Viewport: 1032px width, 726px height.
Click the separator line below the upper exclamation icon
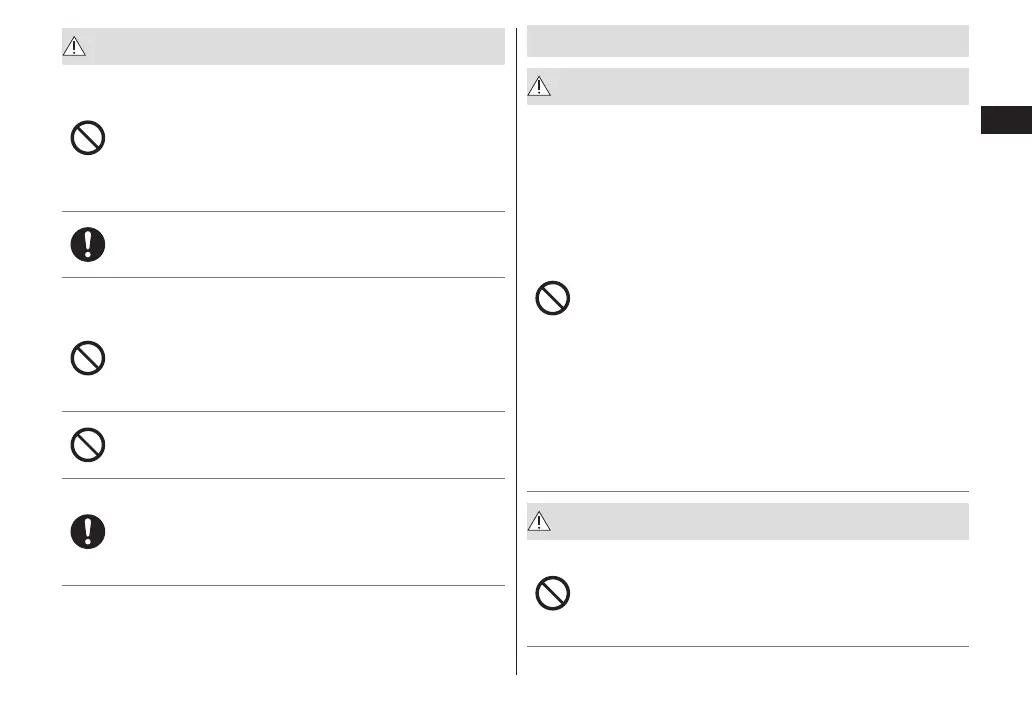[283, 278]
